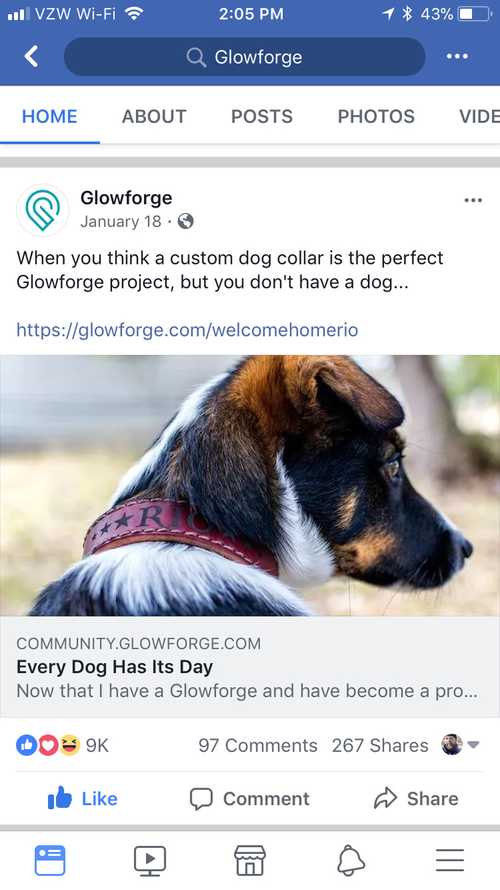Tap the back arrow in header
This screenshot has width=500, height=890.
coord(31,57)
